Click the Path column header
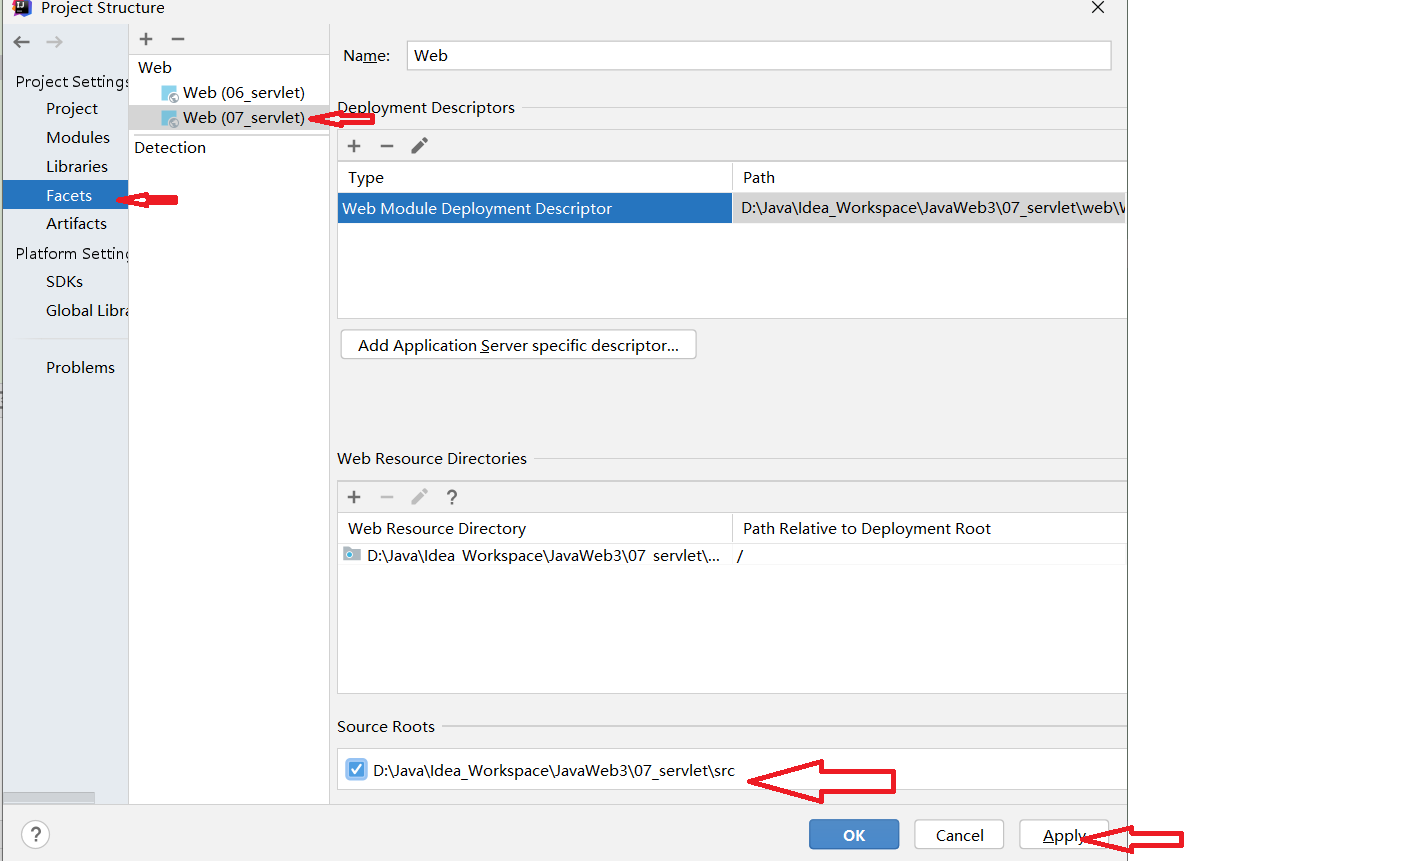This screenshot has height=861, width=1420. pos(930,177)
